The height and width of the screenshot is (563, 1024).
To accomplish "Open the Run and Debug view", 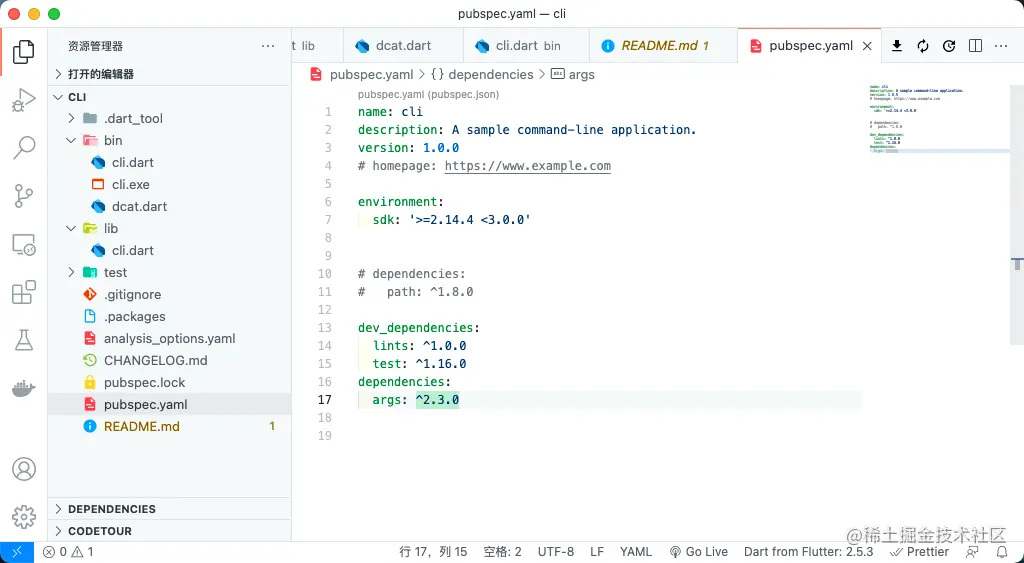I will pyautogui.click(x=23, y=100).
